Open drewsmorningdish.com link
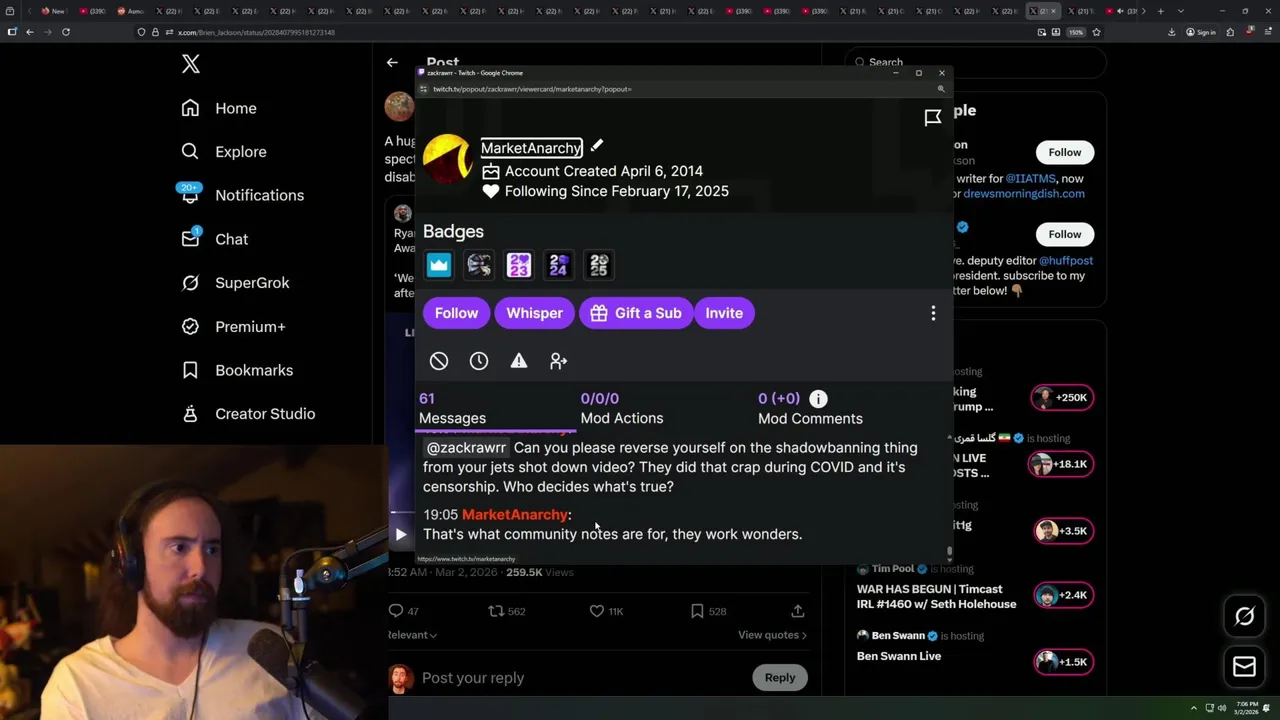Screen dimensions: 1280x720 tap(1024, 194)
